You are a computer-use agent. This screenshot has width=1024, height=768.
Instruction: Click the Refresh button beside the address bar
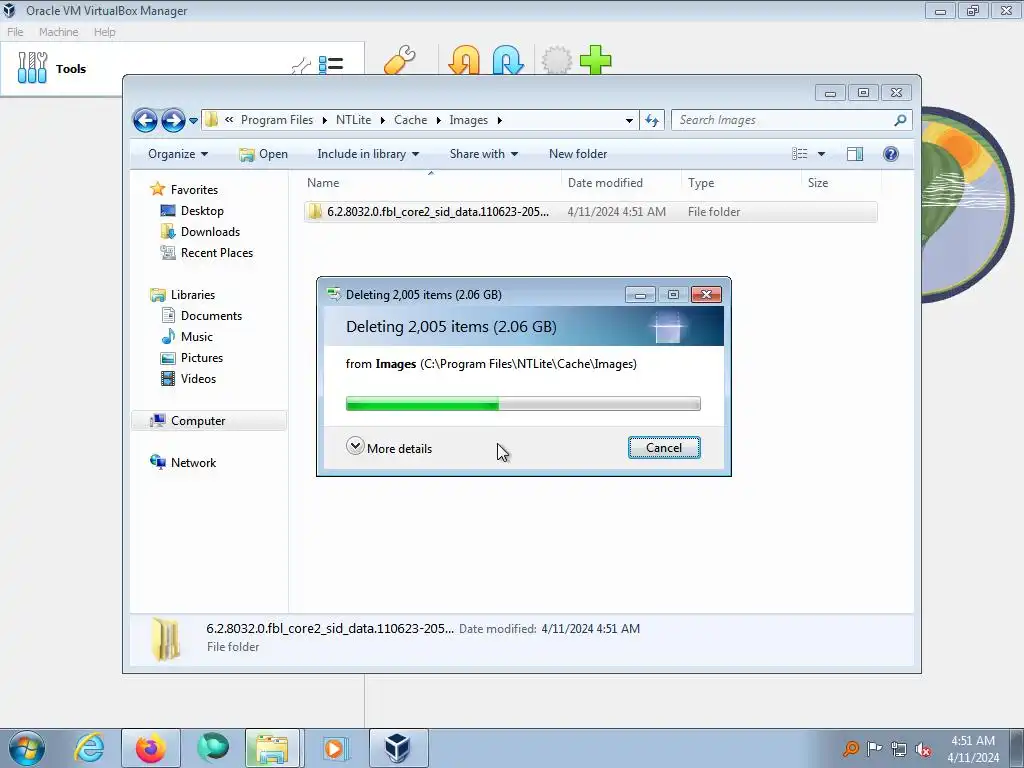(652, 120)
